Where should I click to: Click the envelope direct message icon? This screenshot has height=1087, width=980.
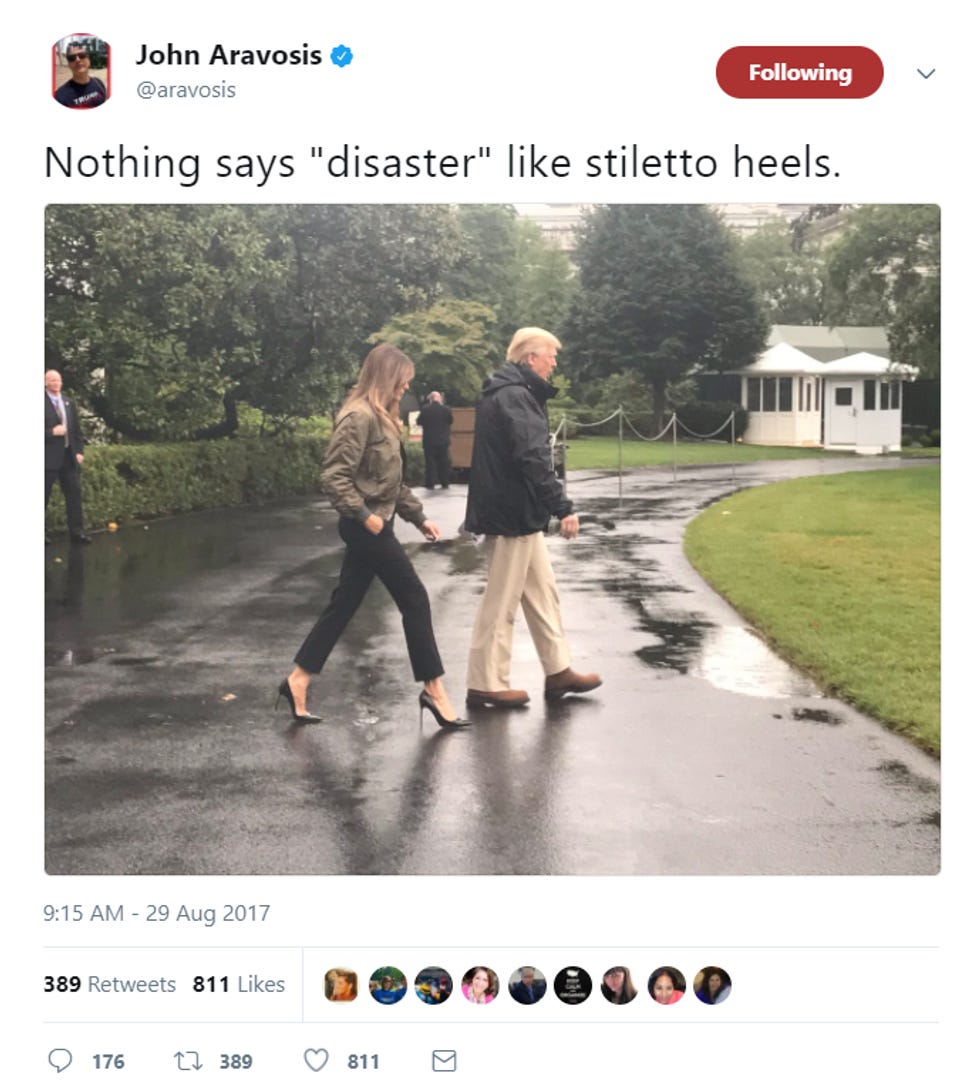(444, 1061)
